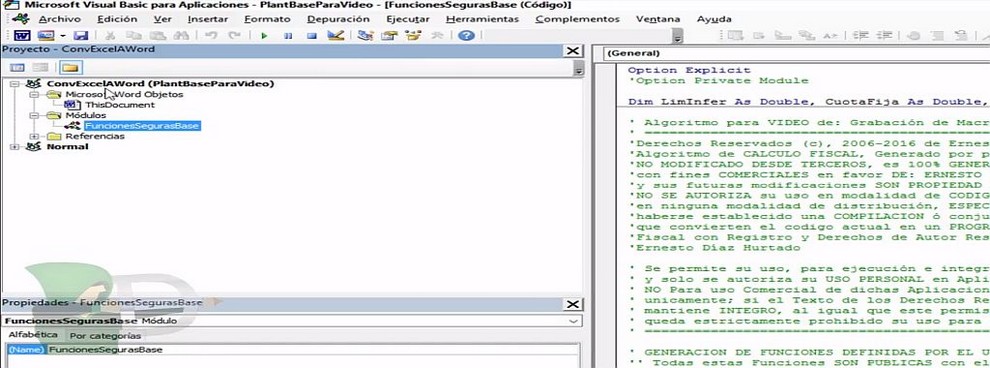This screenshot has height=368, width=990.
Task: Toggle Breakpoint hand icon in edit toolbar
Action: [914, 36]
